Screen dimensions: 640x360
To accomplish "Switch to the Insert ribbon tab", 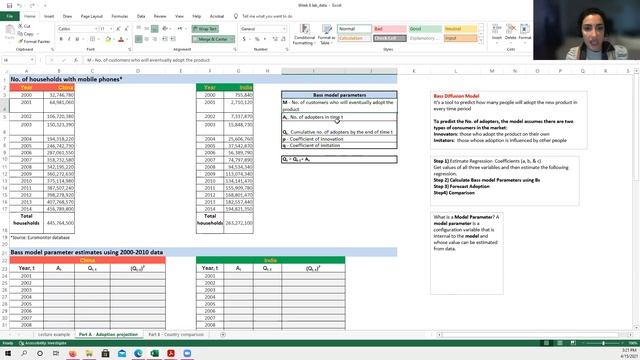I will [x=49, y=16].
